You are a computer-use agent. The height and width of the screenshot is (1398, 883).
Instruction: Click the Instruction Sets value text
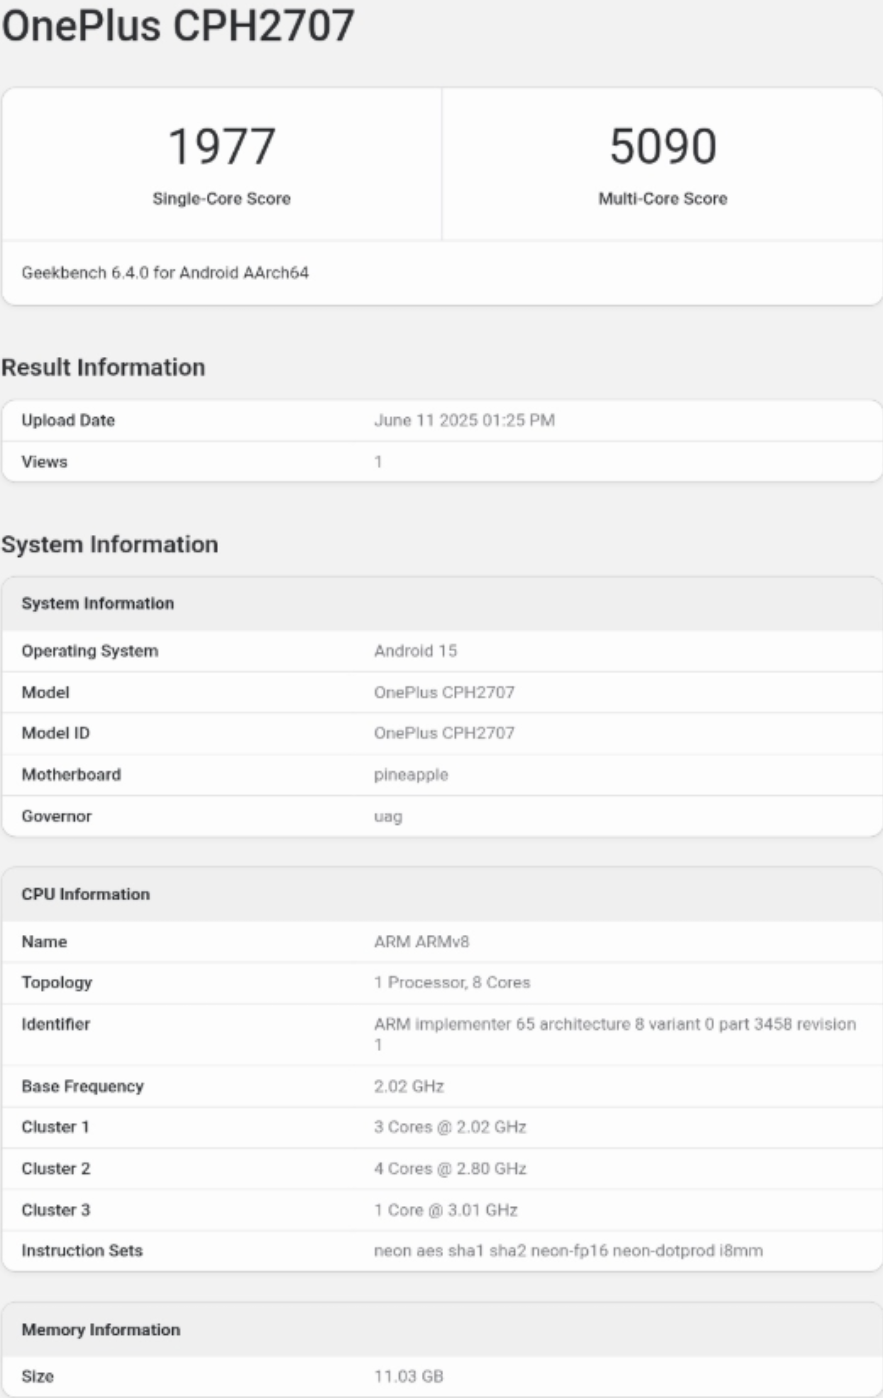[568, 1250]
